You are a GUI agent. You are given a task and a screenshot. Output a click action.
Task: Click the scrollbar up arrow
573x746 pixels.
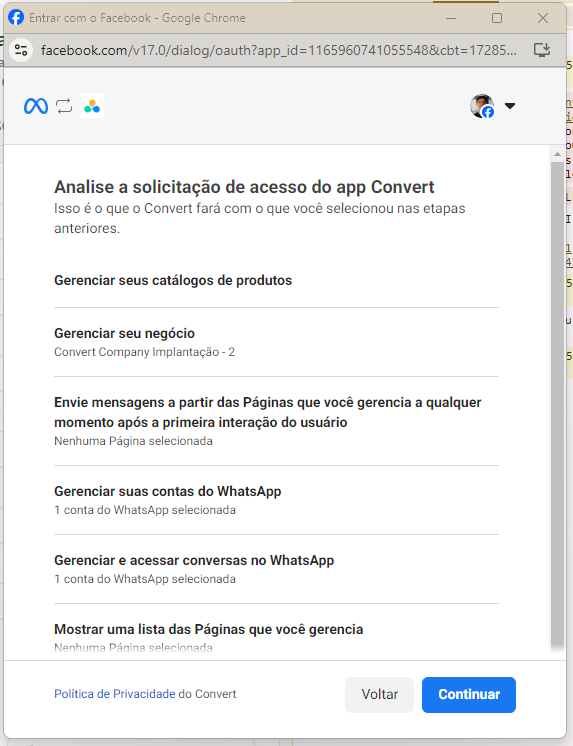pyautogui.click(x=557, y=155)
